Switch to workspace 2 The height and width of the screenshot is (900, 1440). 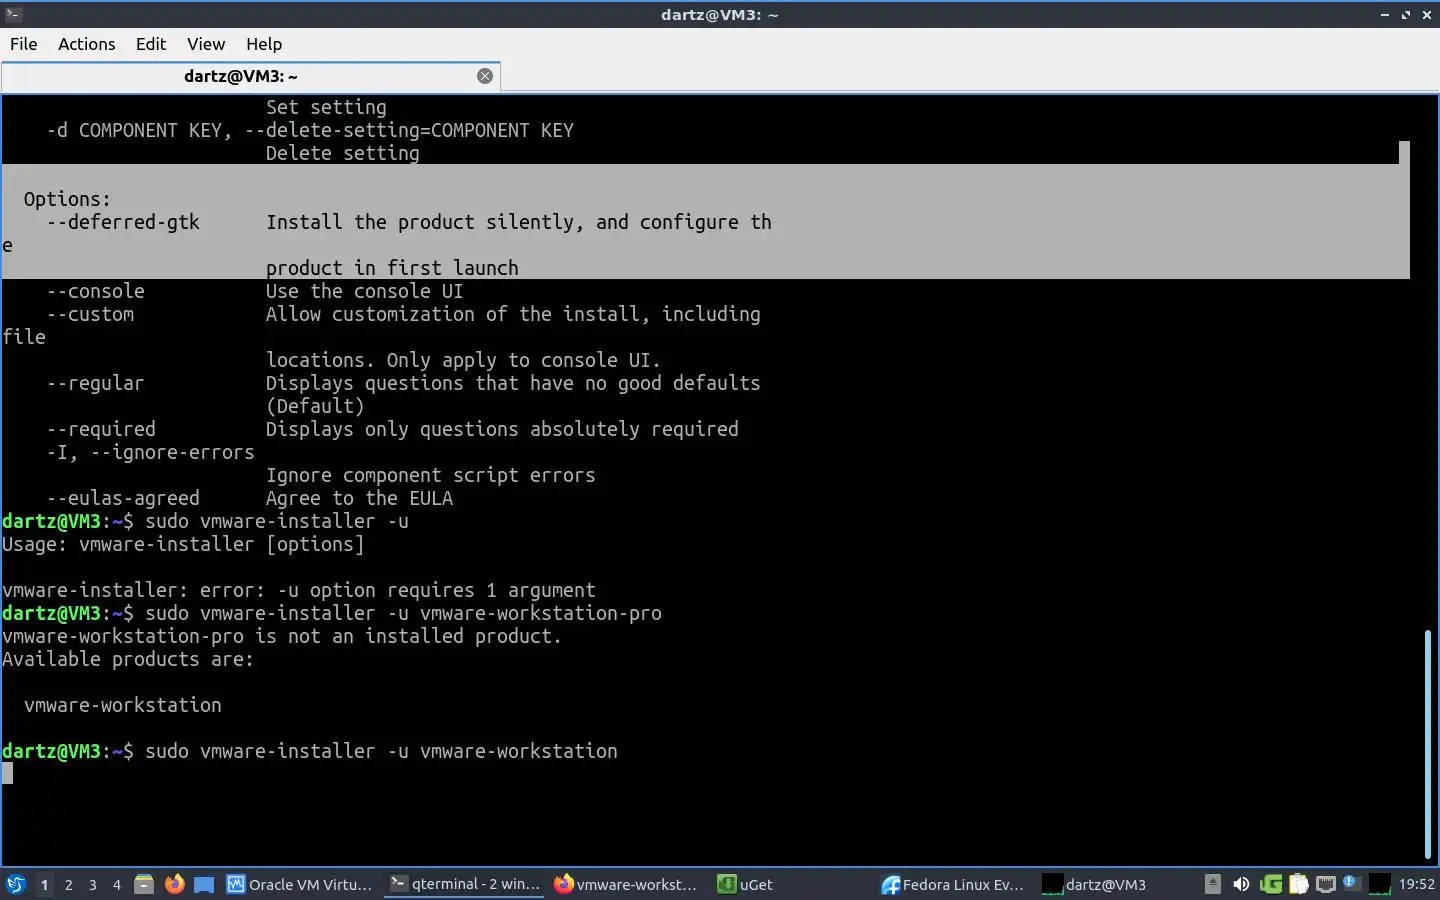[x=68, y=884]
